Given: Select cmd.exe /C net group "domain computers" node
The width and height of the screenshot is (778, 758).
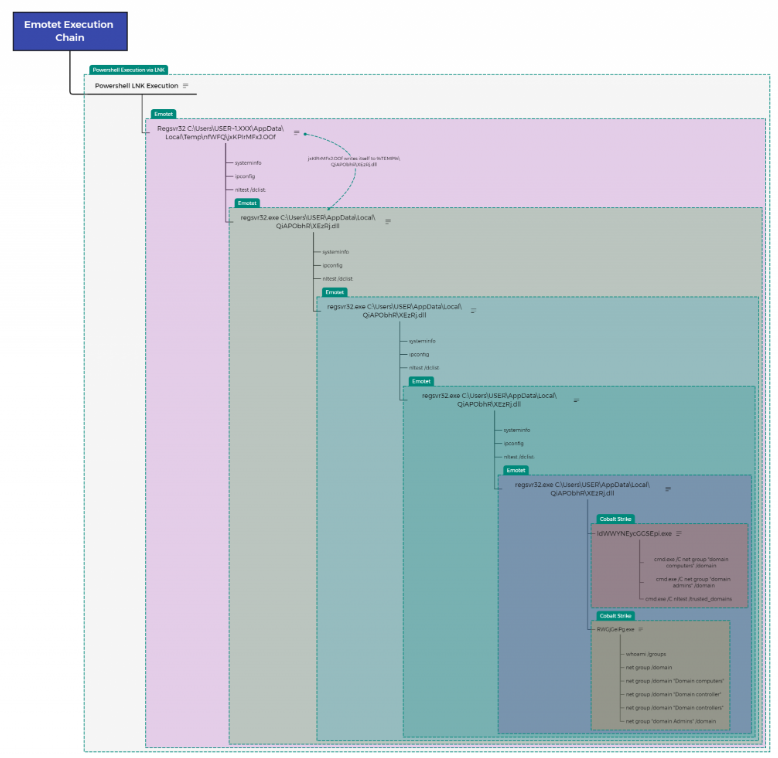Looking at the screenshot, I should coord(691,563).
